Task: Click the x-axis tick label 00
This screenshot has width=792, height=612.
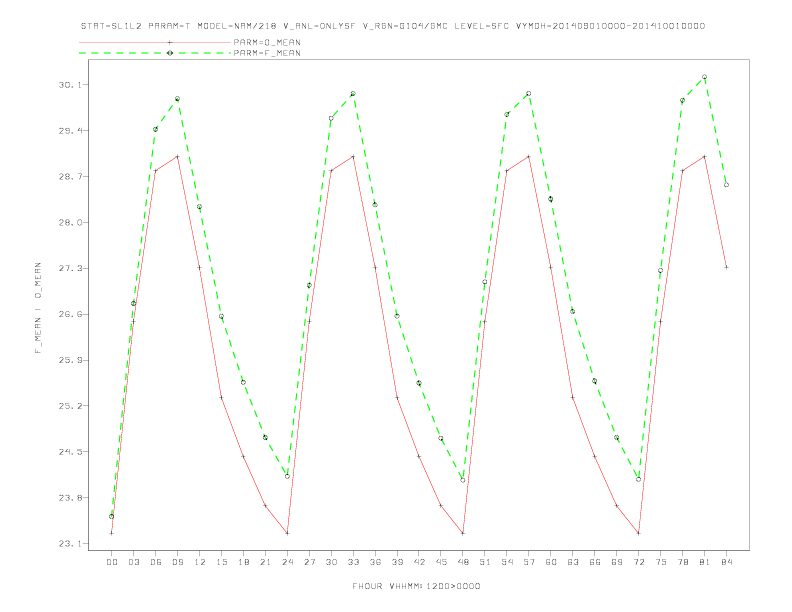Action: pyautogui.click(x=112, y=562)
